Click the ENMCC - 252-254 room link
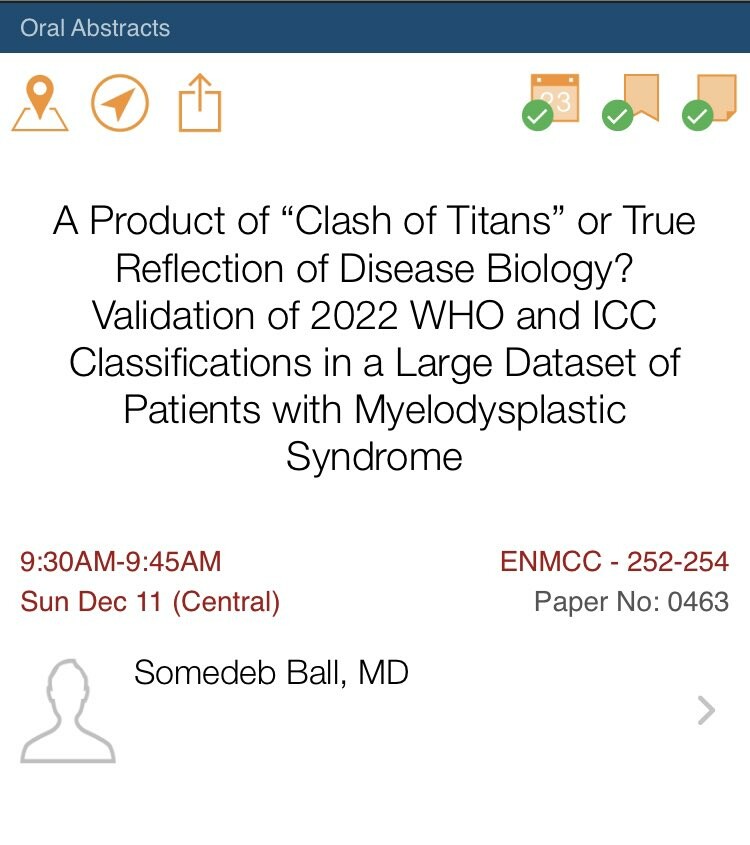The height and width of the screenshot is (845, 750). [614, 562]
